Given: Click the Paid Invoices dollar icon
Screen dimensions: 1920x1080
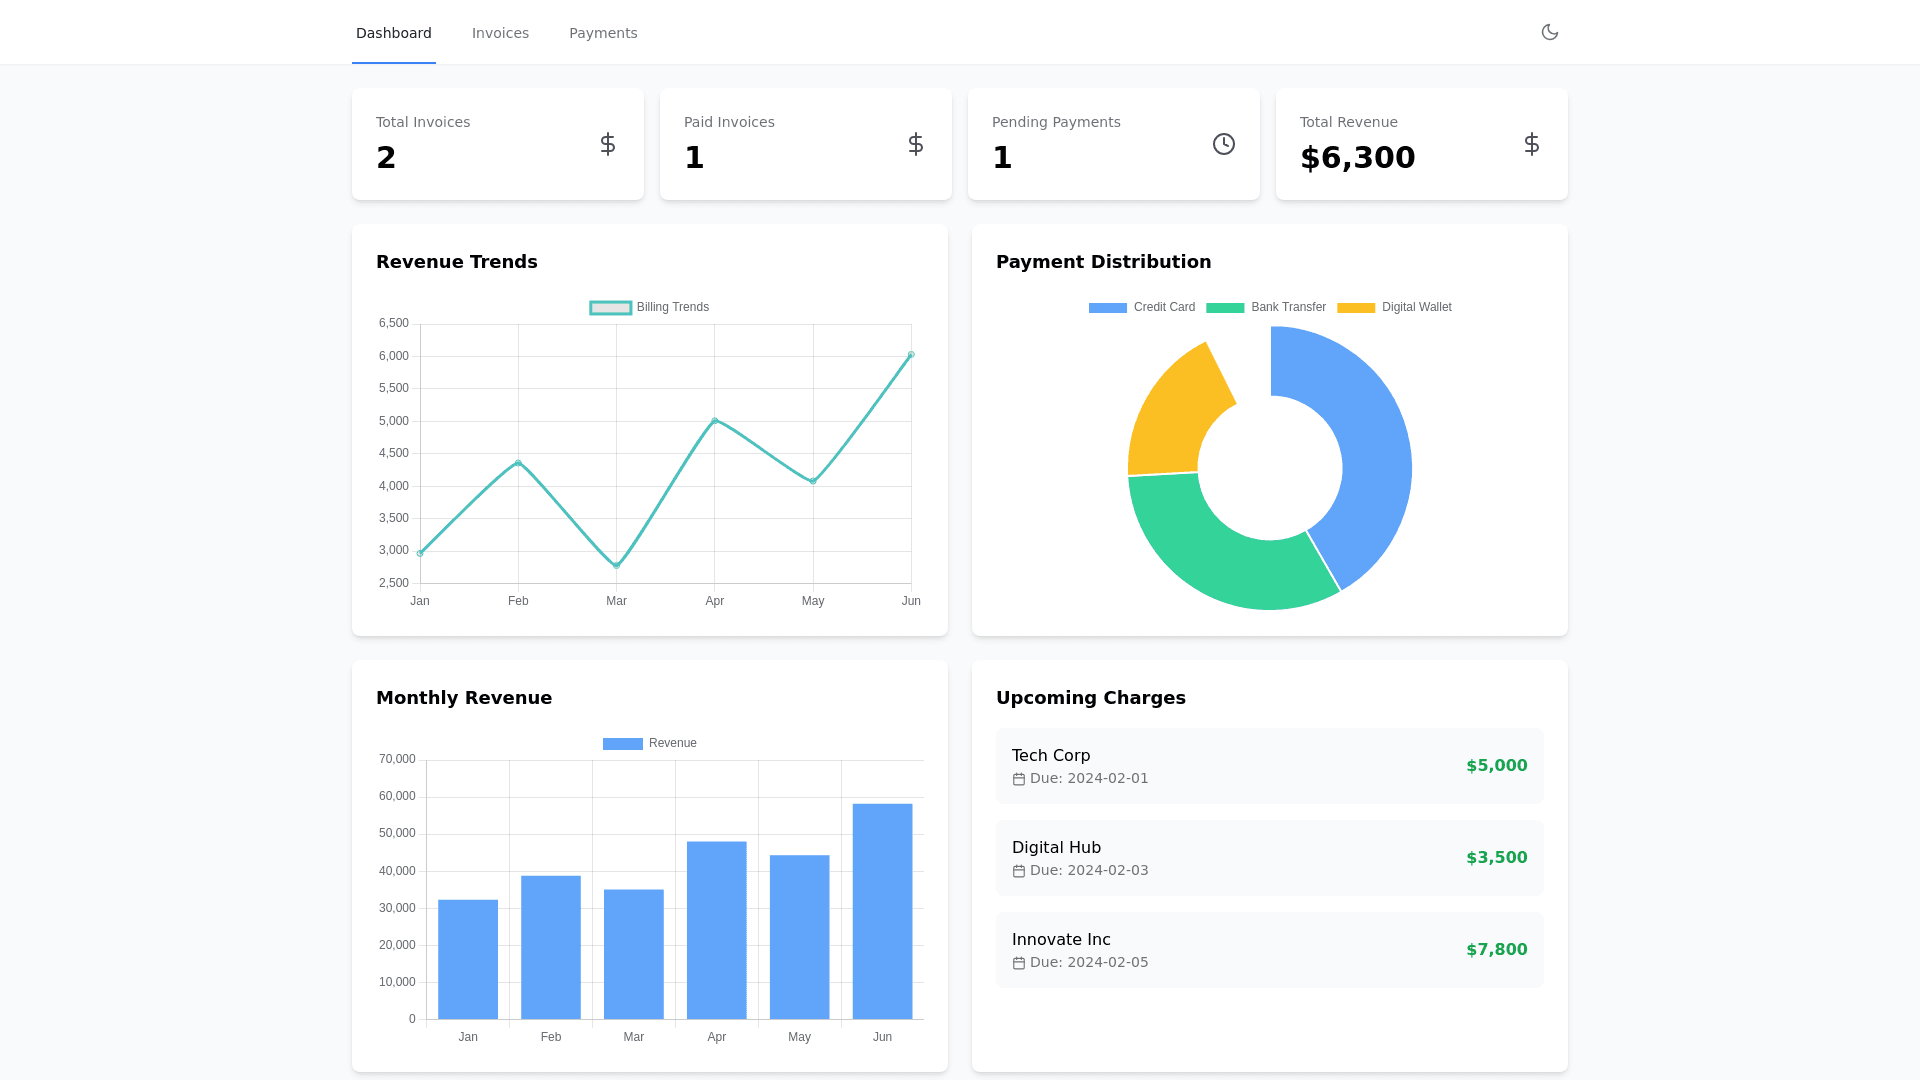Looking at the screenshot, I should click(916, 144).
